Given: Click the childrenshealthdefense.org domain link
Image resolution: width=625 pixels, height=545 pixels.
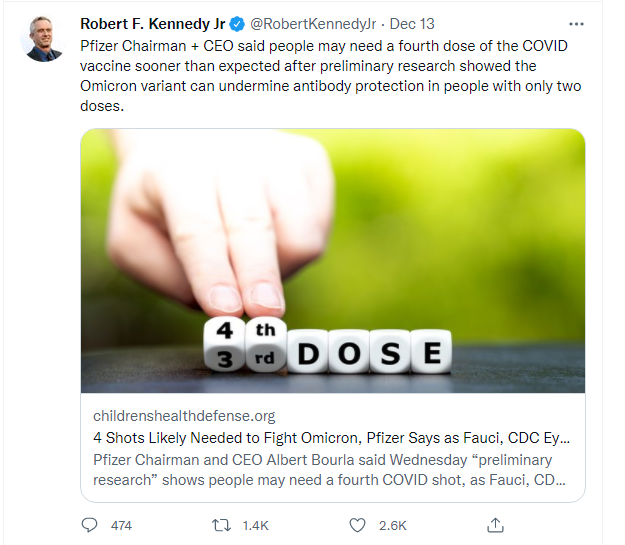Looking at the screenshot, I should (x=184, y=416).
